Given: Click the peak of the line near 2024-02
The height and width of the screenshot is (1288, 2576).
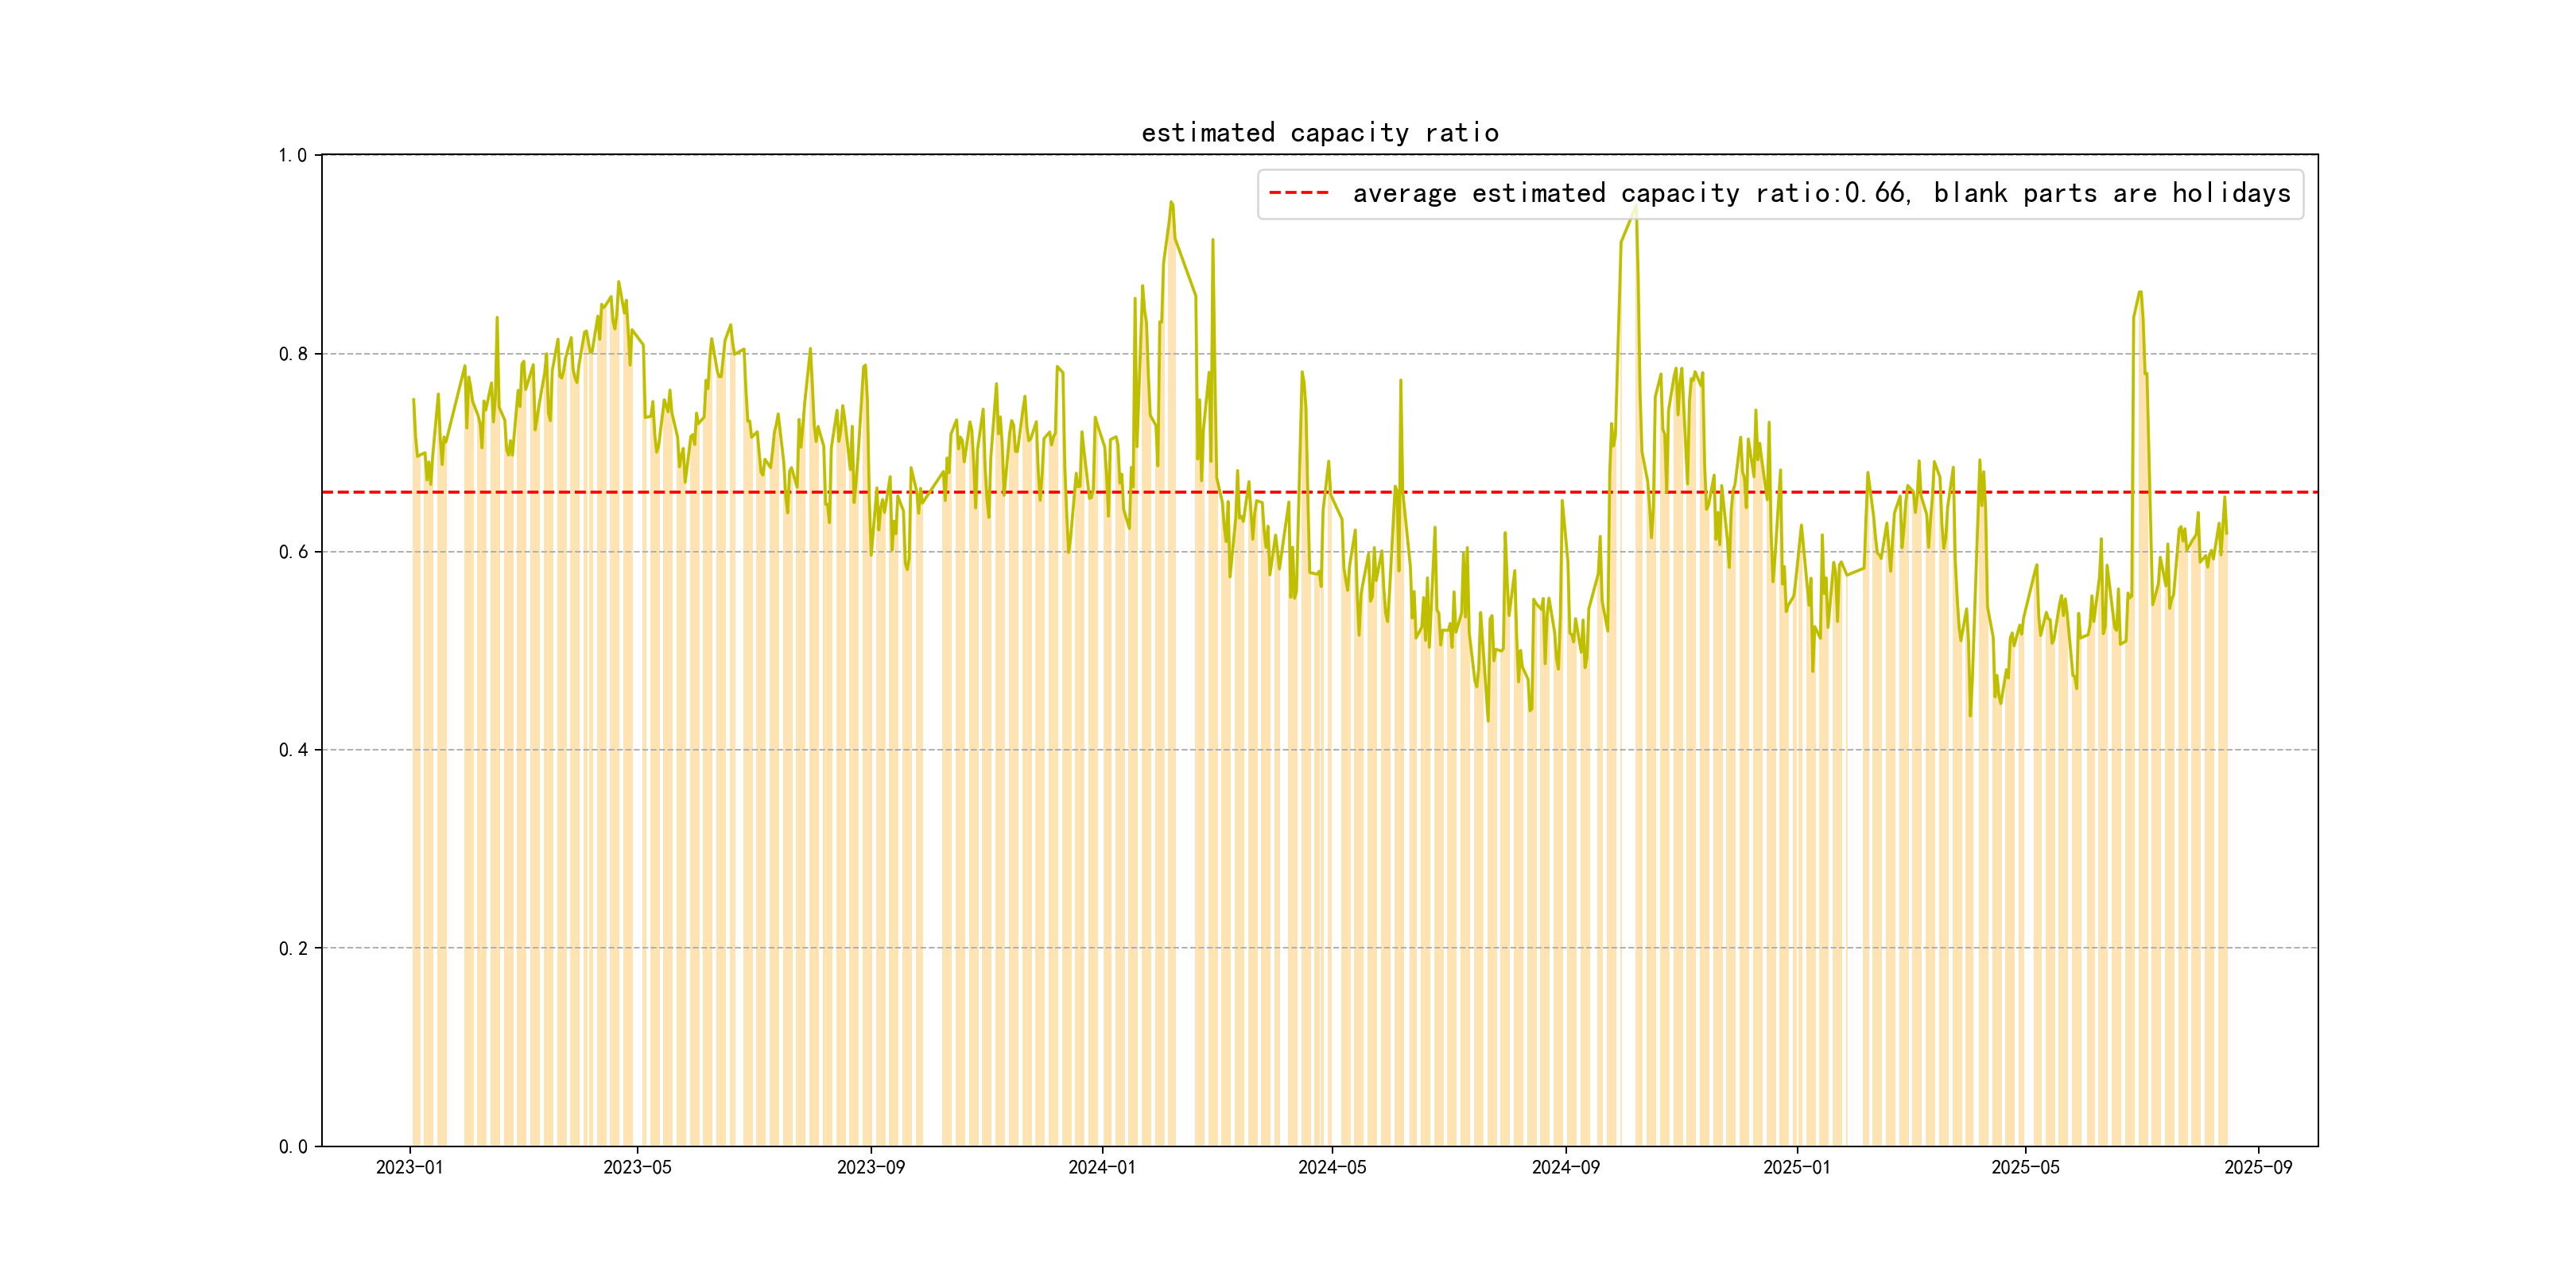Looking at the screenshot, I should pos(1171,203).
